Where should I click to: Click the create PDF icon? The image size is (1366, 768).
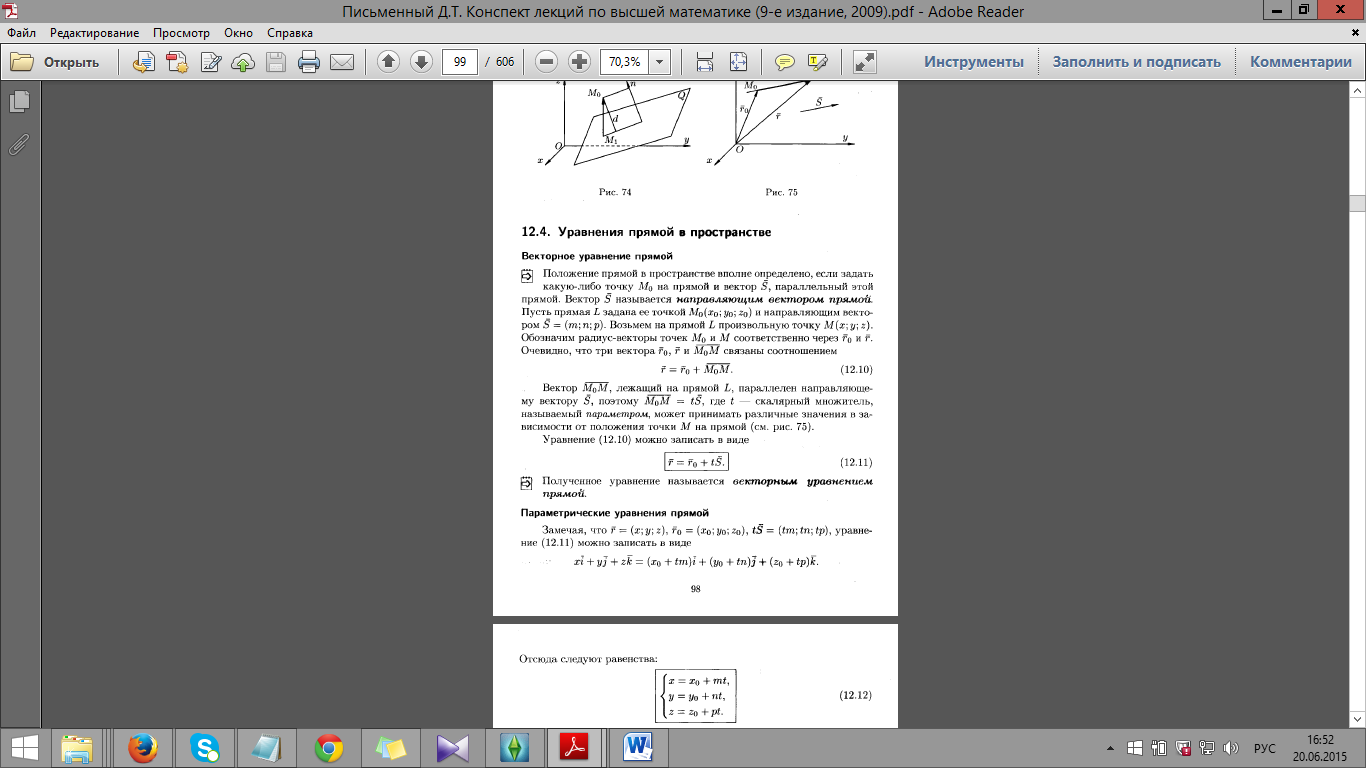click(177, 62)
